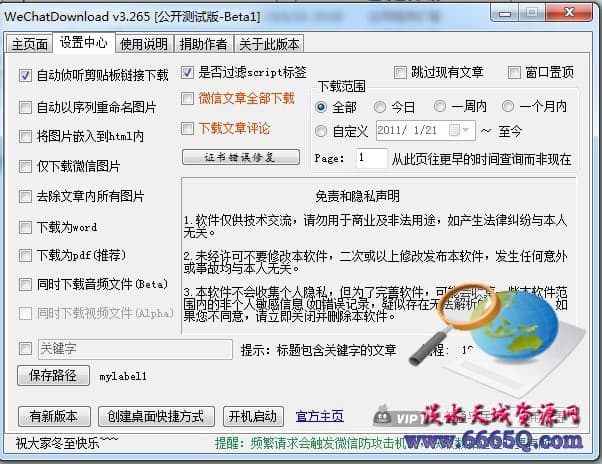Choose 一个月内 download range

pyautogui.click(x=508, y=106)
